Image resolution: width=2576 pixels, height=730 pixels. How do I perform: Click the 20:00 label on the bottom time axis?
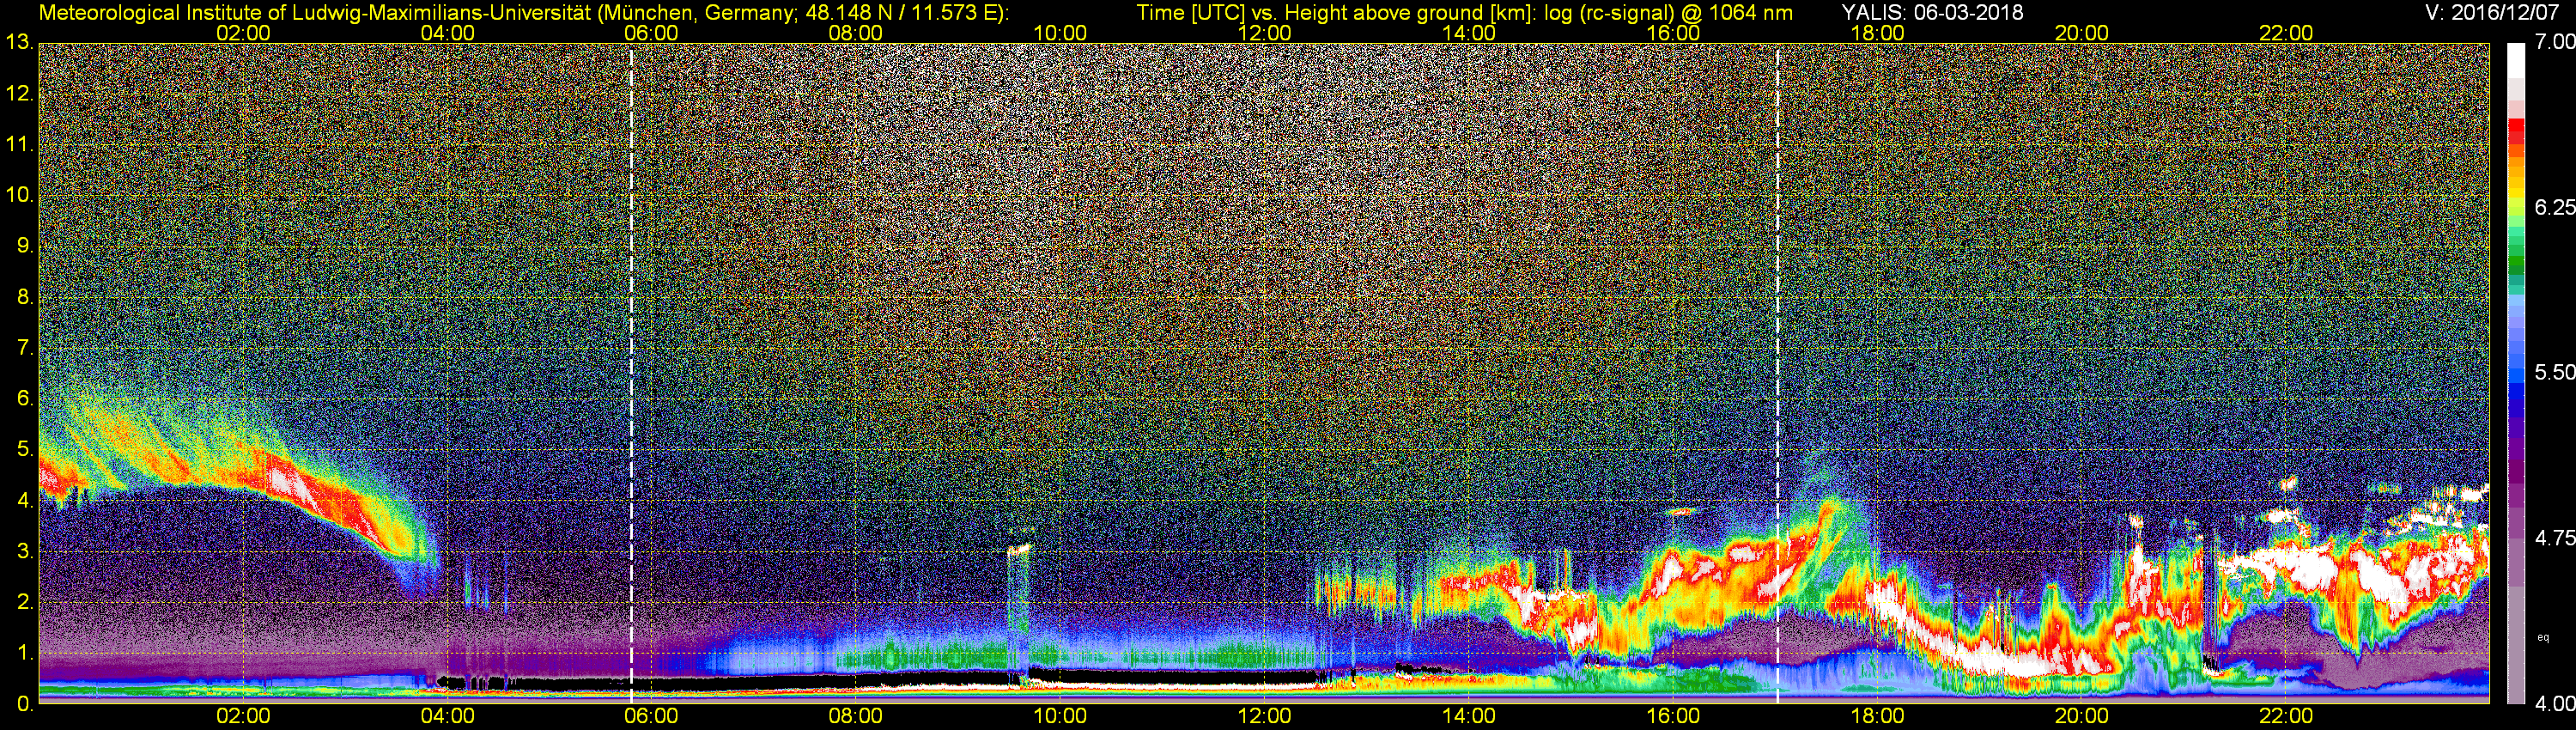(x=2082, y=717)
